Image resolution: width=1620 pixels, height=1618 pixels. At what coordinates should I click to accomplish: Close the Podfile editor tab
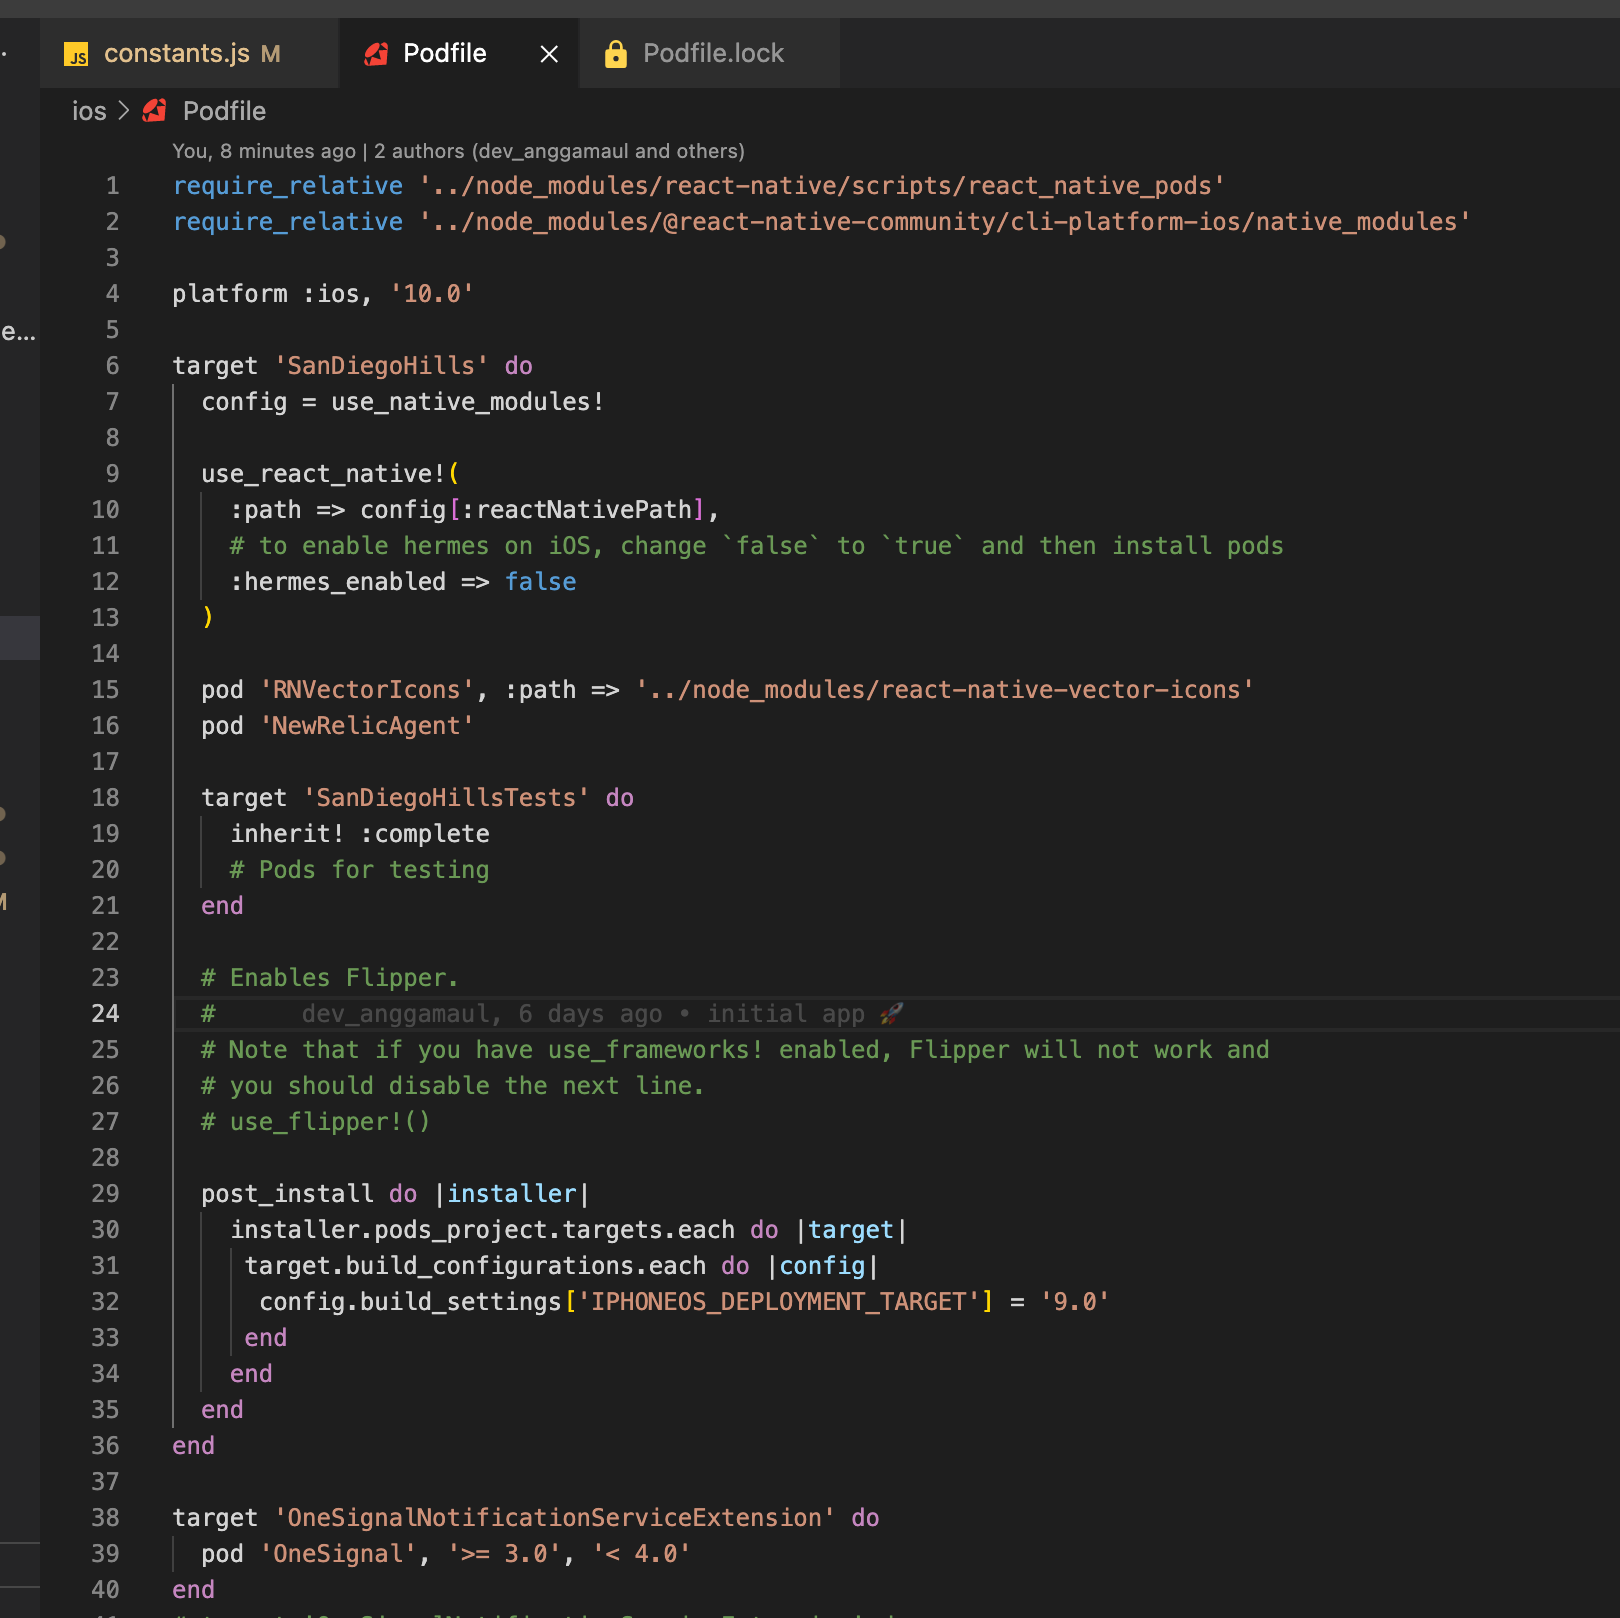(x=547, y=54)
